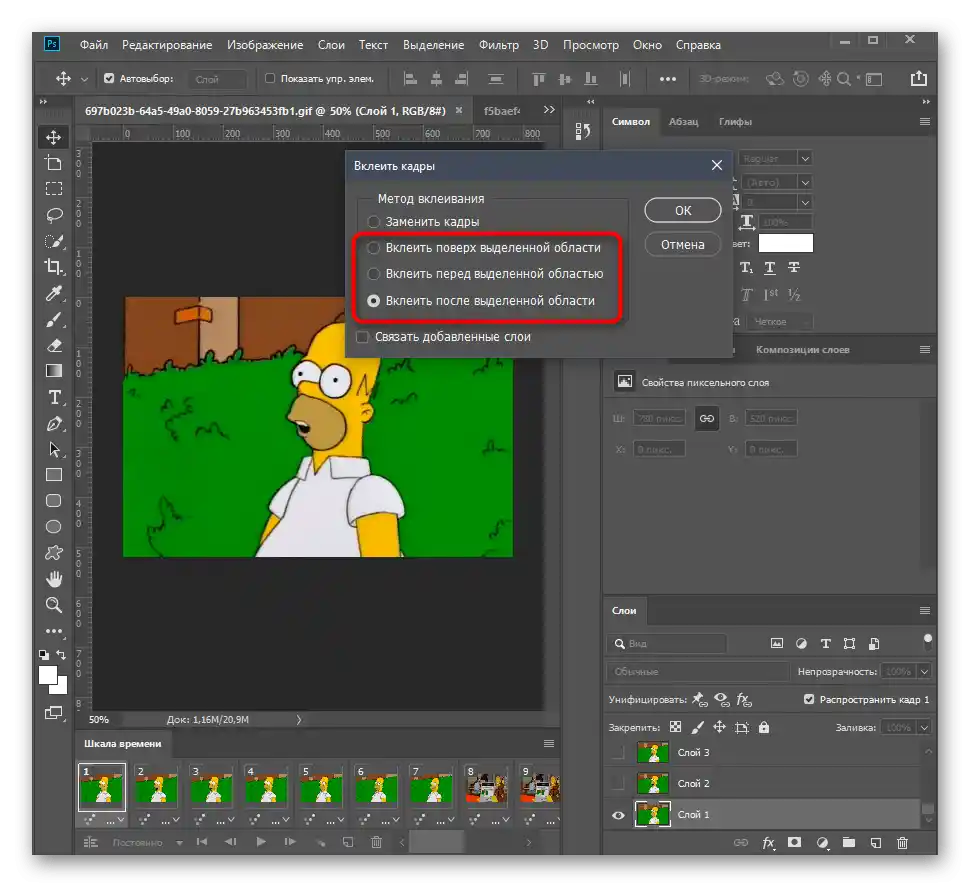Select the Crop tool
Viewport: 970px width, 887px height.
(54, 267)
